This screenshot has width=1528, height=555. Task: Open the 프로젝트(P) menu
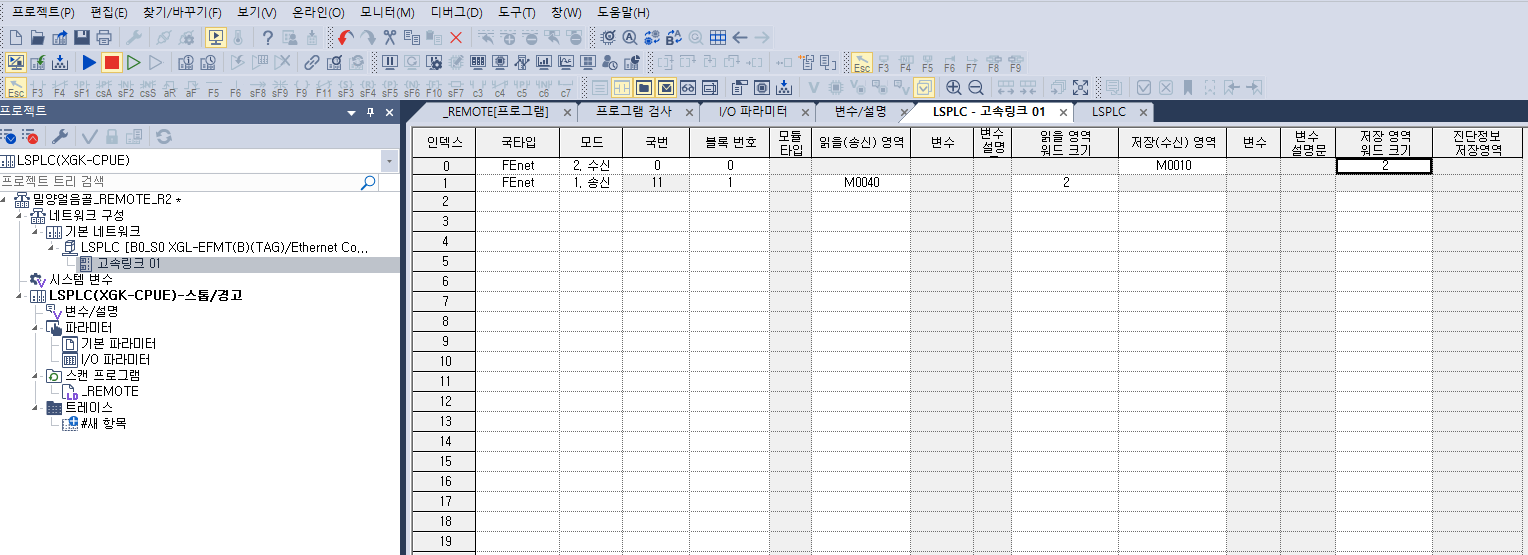click(x=43, y=13)
